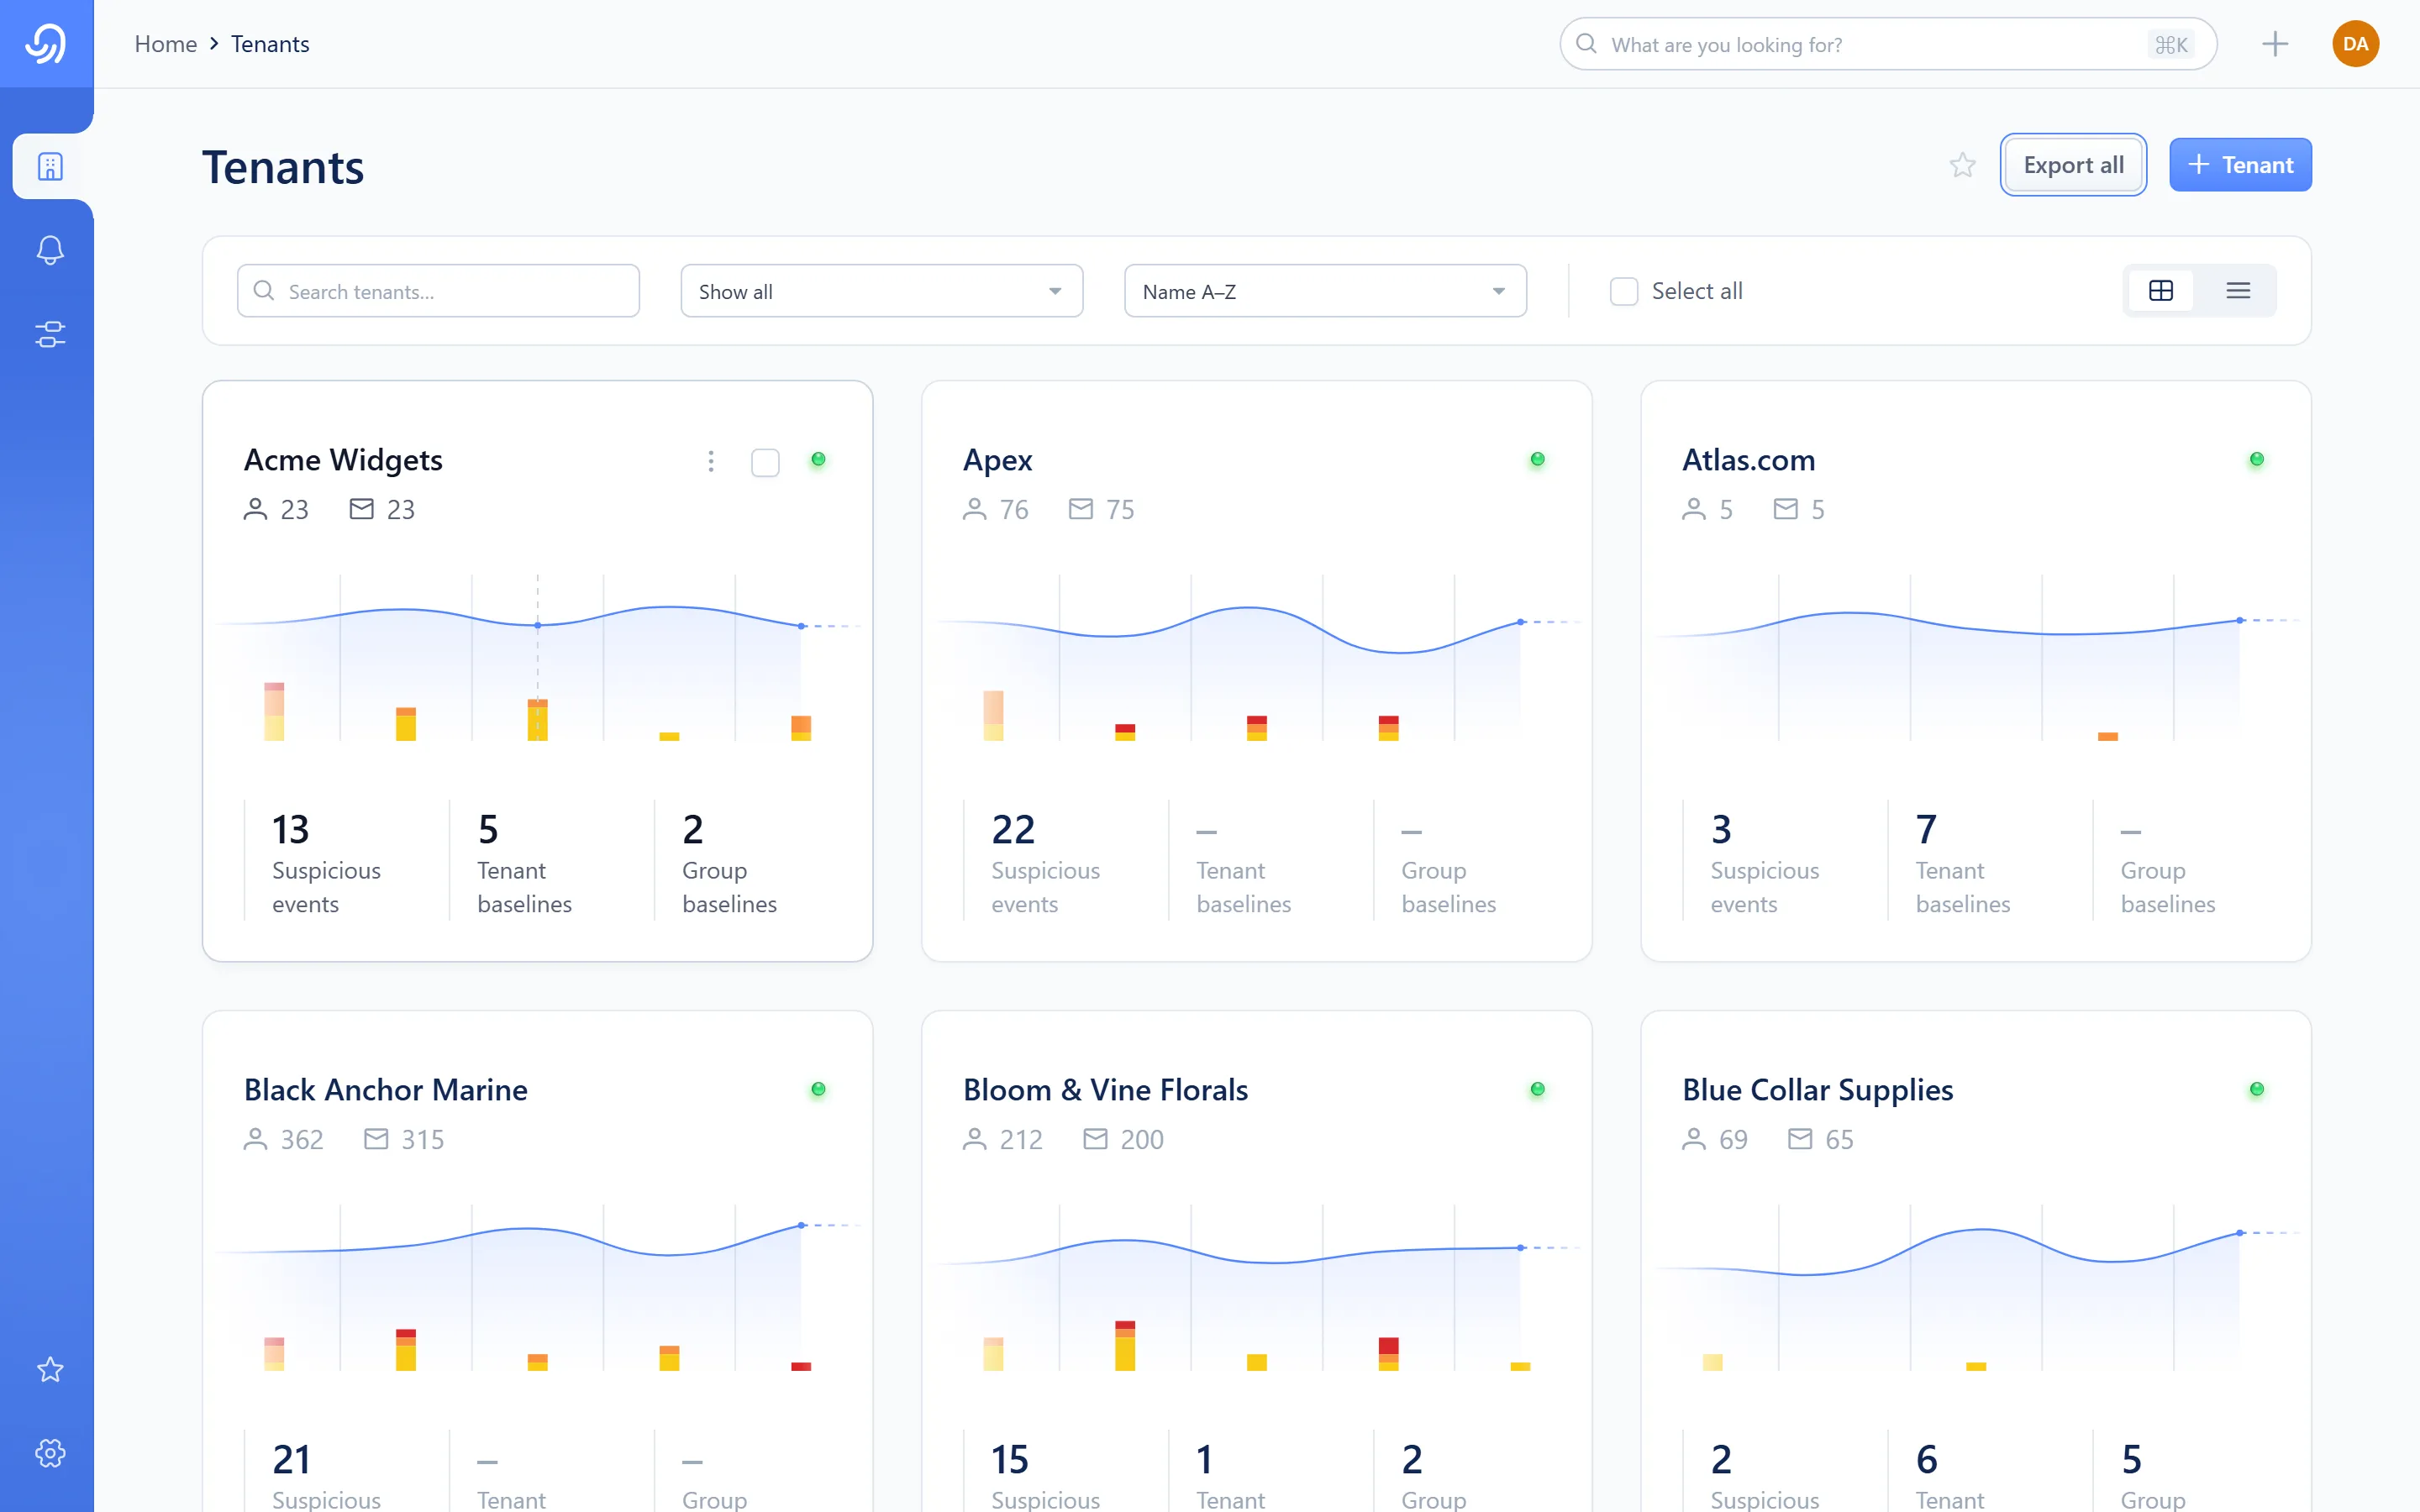Open Acme Widgets three-dot menu
This screenshot has width=2420, height=1512.
[x=711, y=461]
